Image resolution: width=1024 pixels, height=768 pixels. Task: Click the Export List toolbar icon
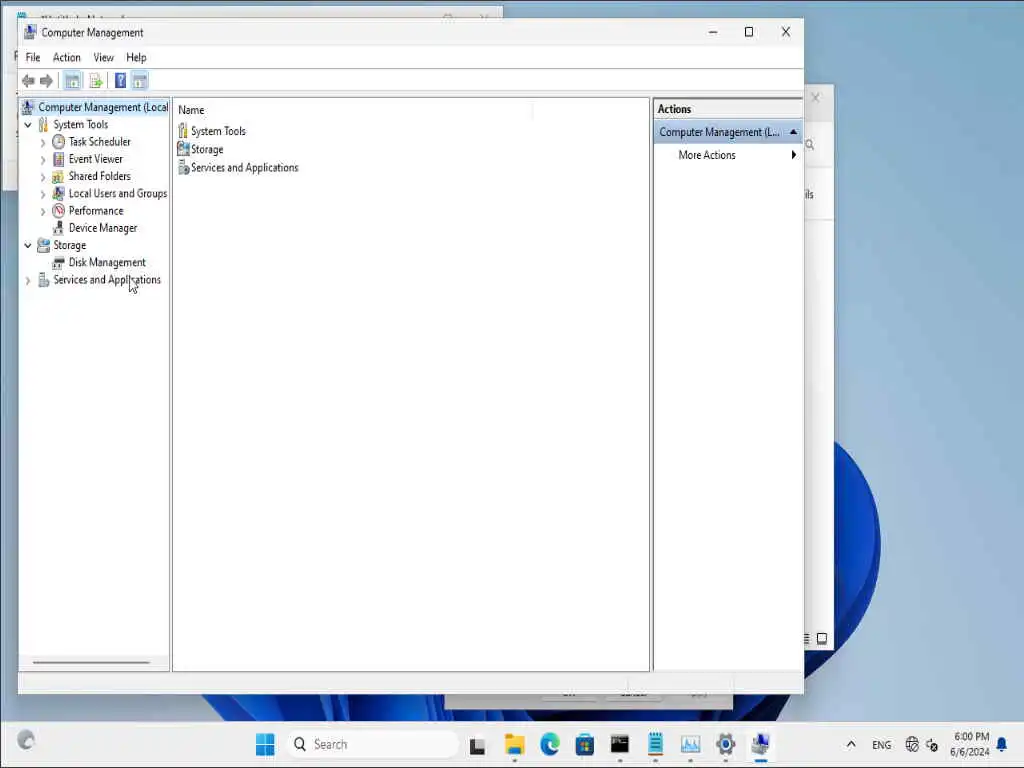click(96, 81)
